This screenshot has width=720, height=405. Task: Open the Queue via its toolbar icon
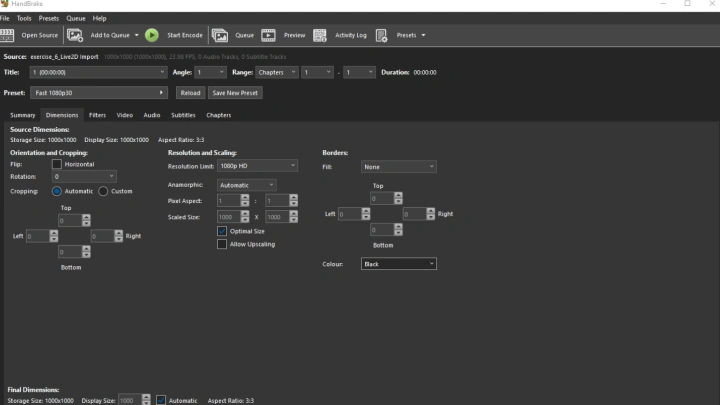point(219,35)
